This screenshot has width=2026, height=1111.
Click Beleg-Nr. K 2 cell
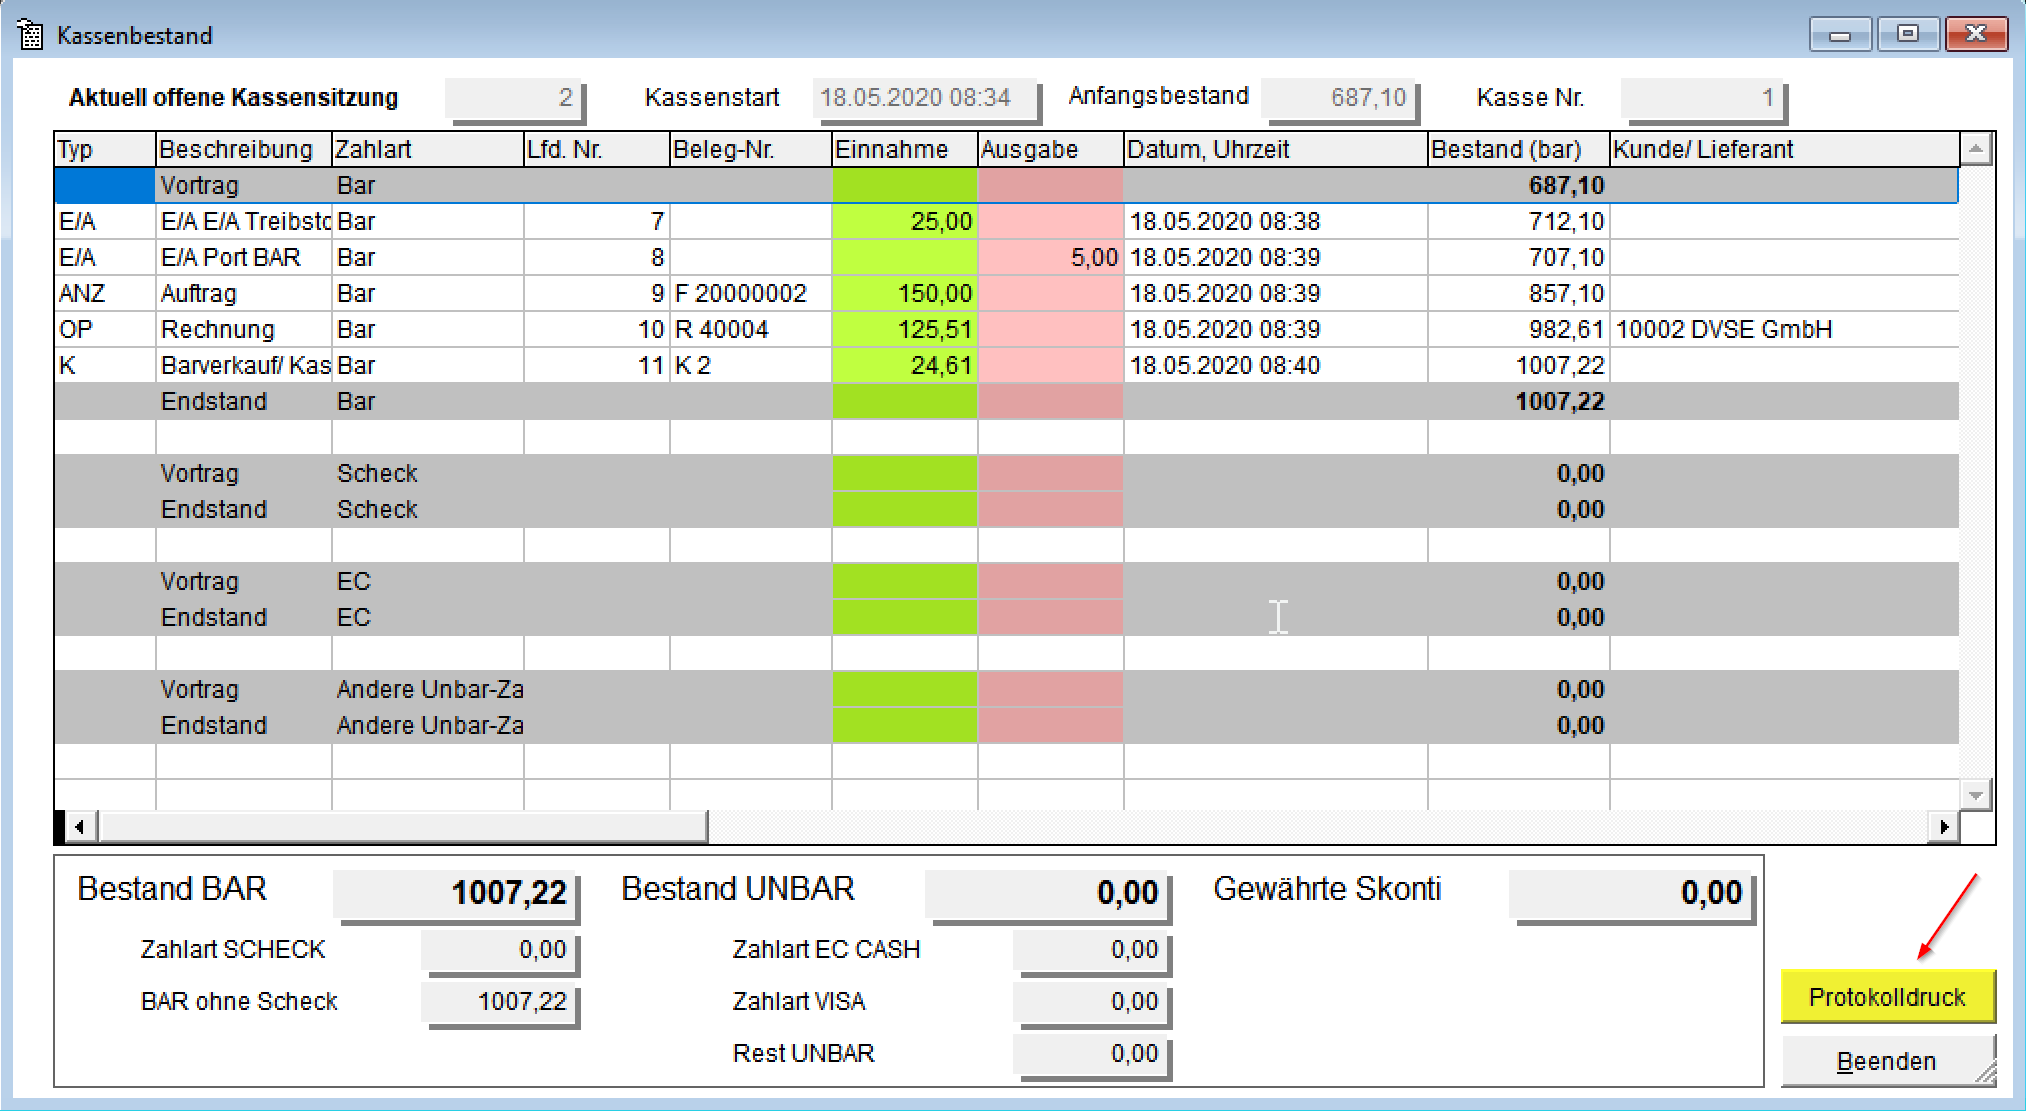click(751, 365)
